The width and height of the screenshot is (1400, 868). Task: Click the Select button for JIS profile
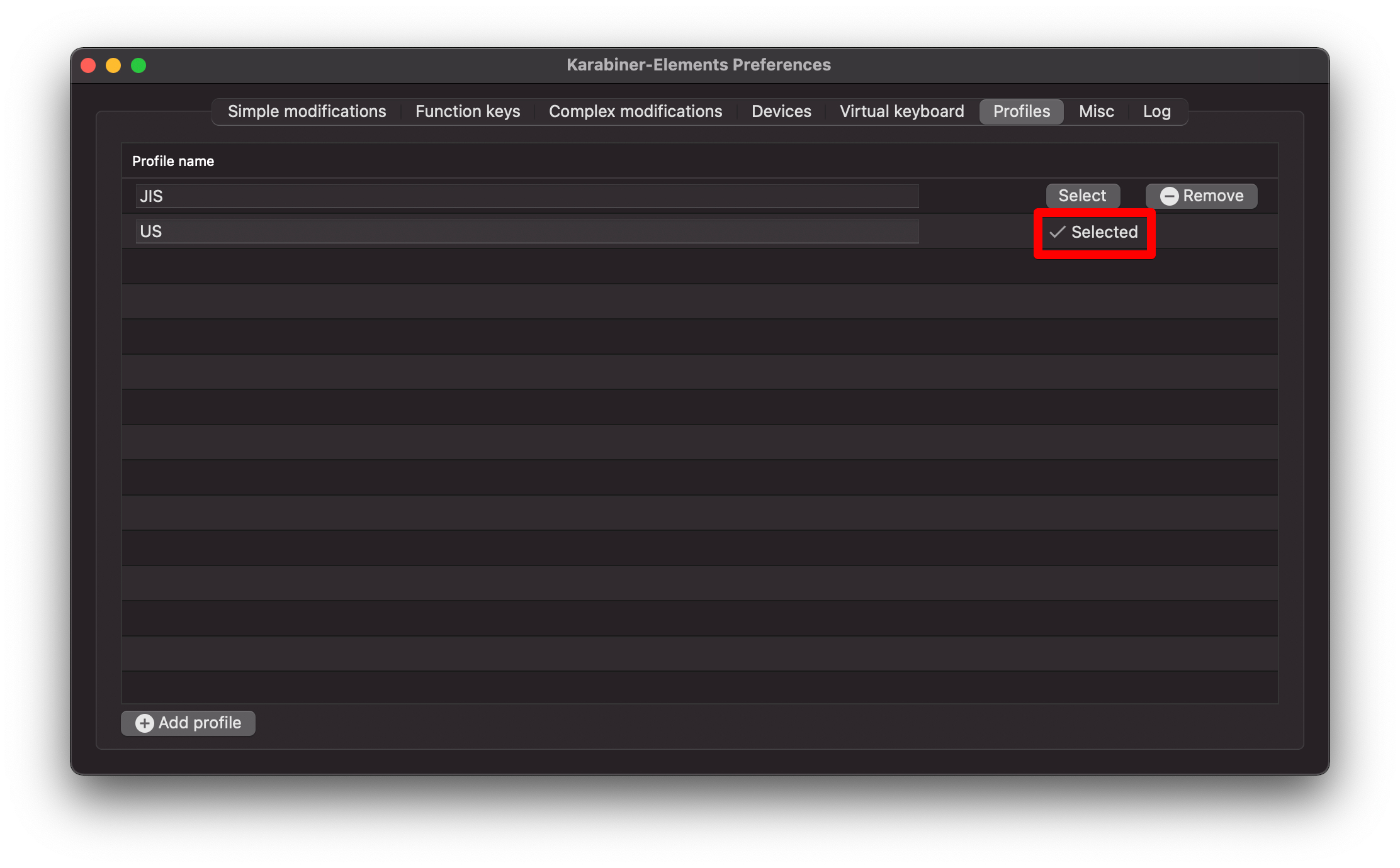tap(1083, 196)
